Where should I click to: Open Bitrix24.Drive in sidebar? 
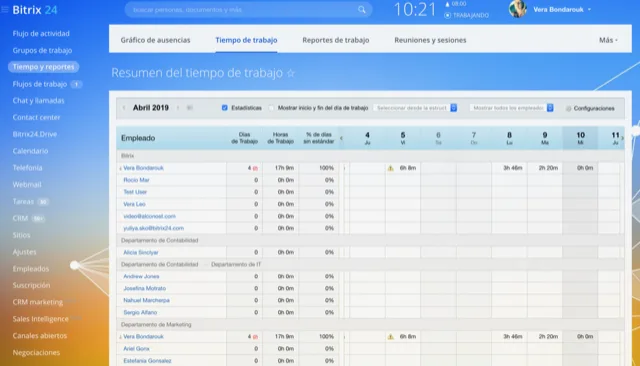(x=35, y=134)
